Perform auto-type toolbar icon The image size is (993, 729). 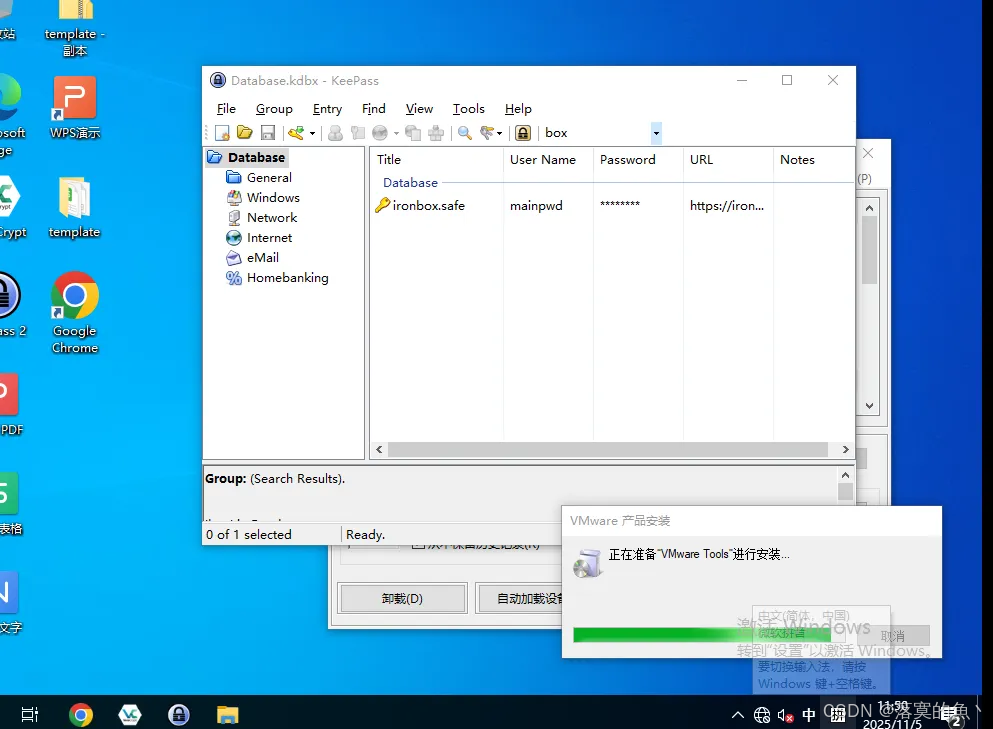point(436,133)
